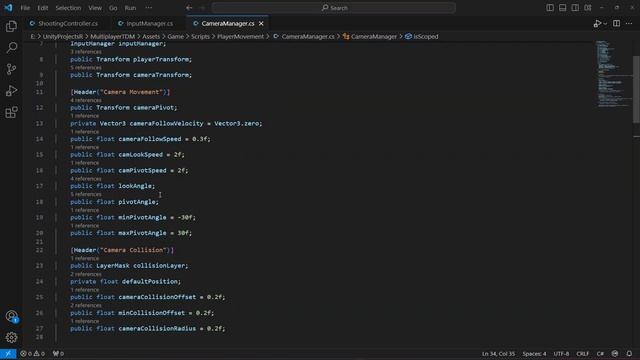
Task: Open notifications bell in status bar
Action: pos(629,353)
